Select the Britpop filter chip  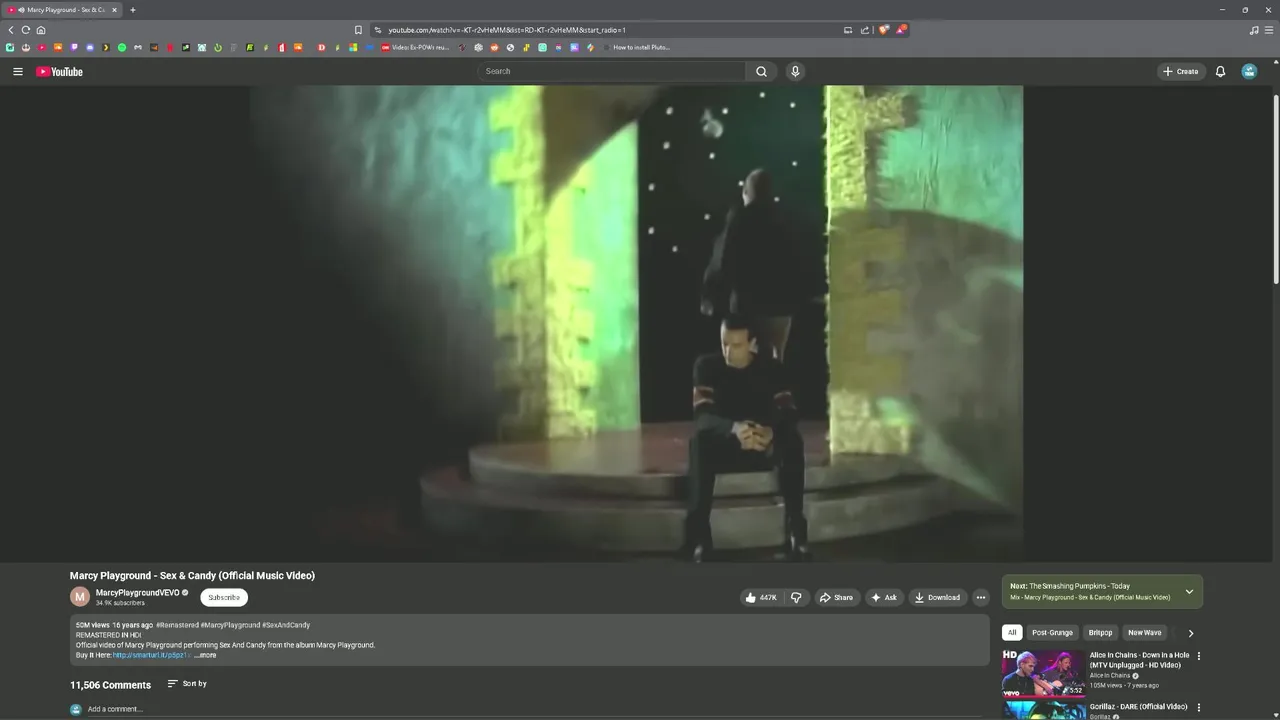click(x=1100, y=632)
